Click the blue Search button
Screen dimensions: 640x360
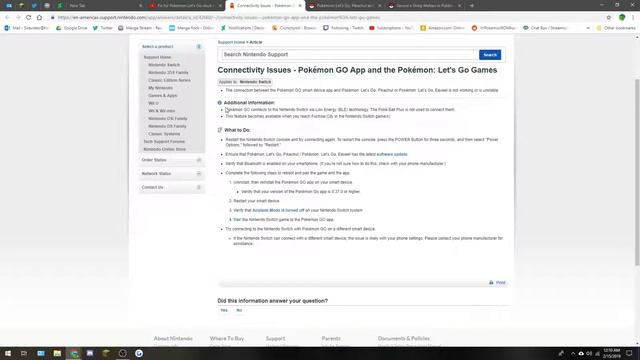[x=490, y=55]
